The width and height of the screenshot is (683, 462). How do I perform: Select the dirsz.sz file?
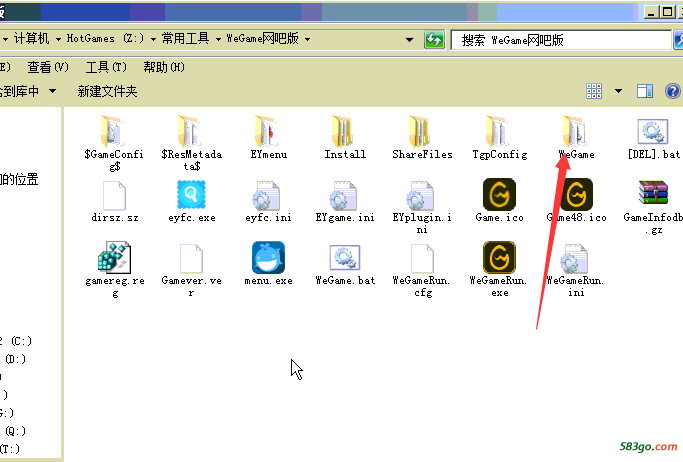(115, 201)
